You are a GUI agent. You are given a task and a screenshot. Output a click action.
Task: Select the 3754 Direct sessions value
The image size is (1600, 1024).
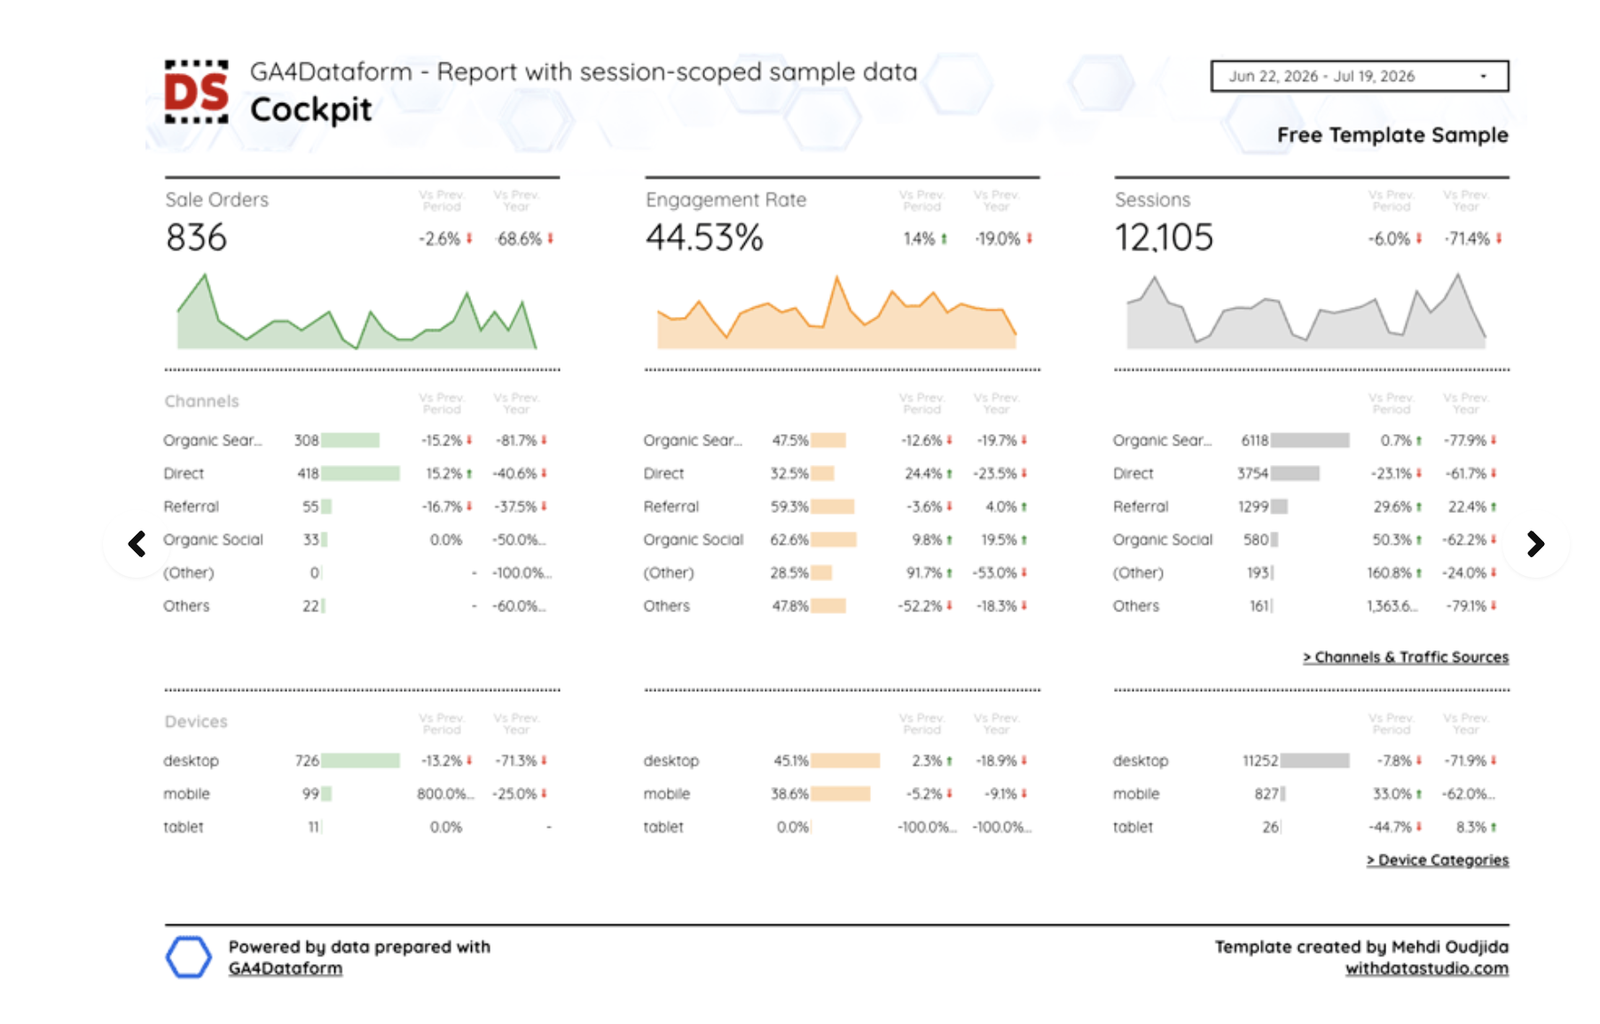[1253, 474]
